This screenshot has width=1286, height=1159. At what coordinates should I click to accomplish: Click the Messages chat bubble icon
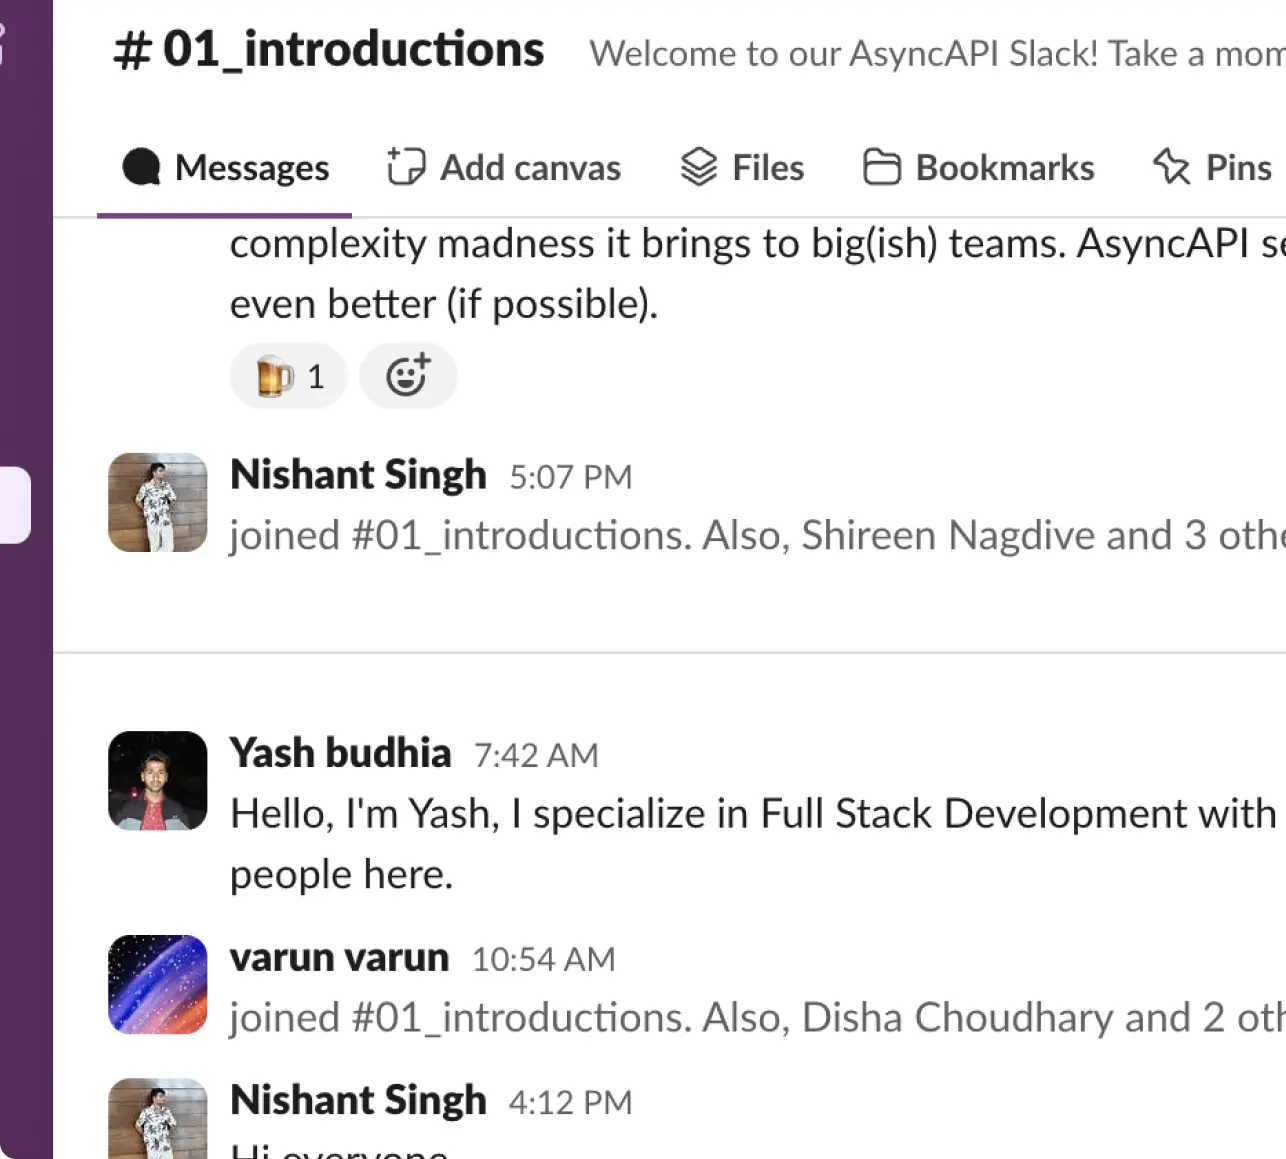pyautogui.click(x=141, y=167)
